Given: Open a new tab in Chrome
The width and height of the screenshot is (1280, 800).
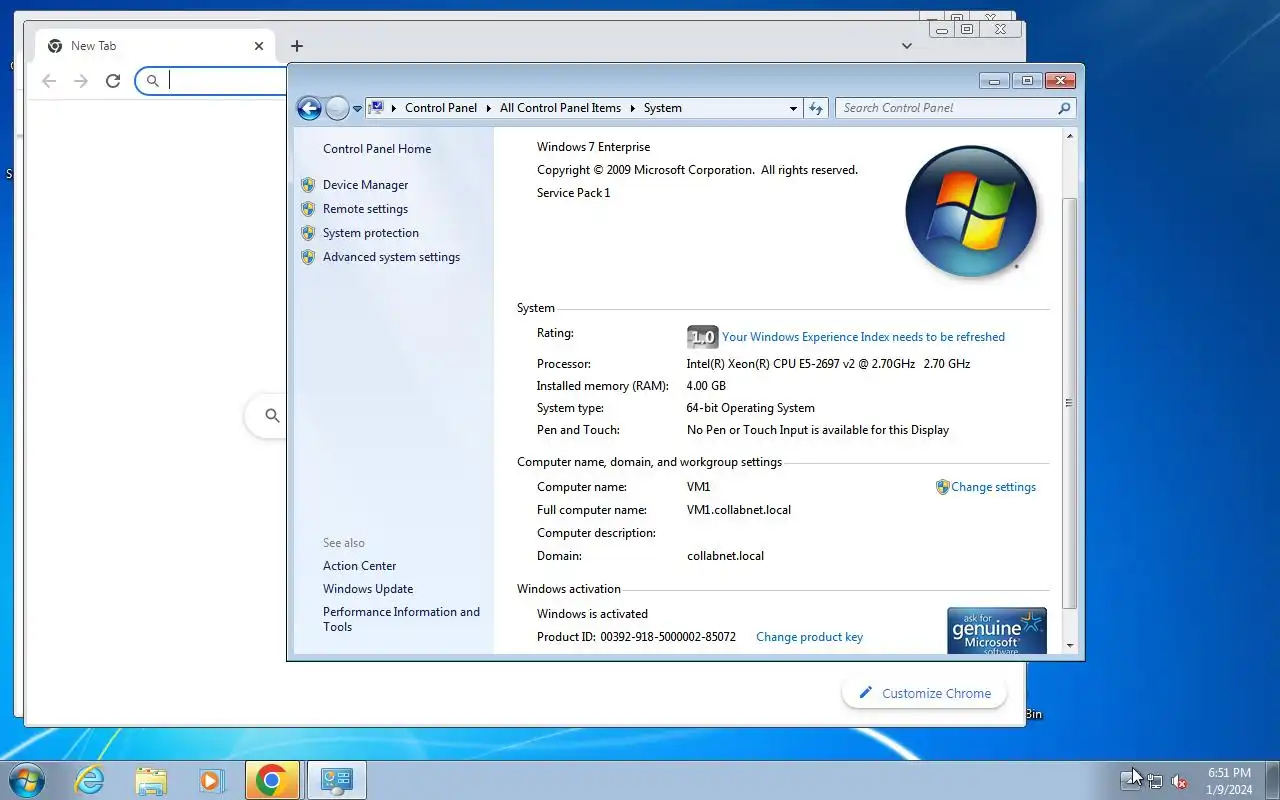Looking at the screenshot, I should pos(297,46).
